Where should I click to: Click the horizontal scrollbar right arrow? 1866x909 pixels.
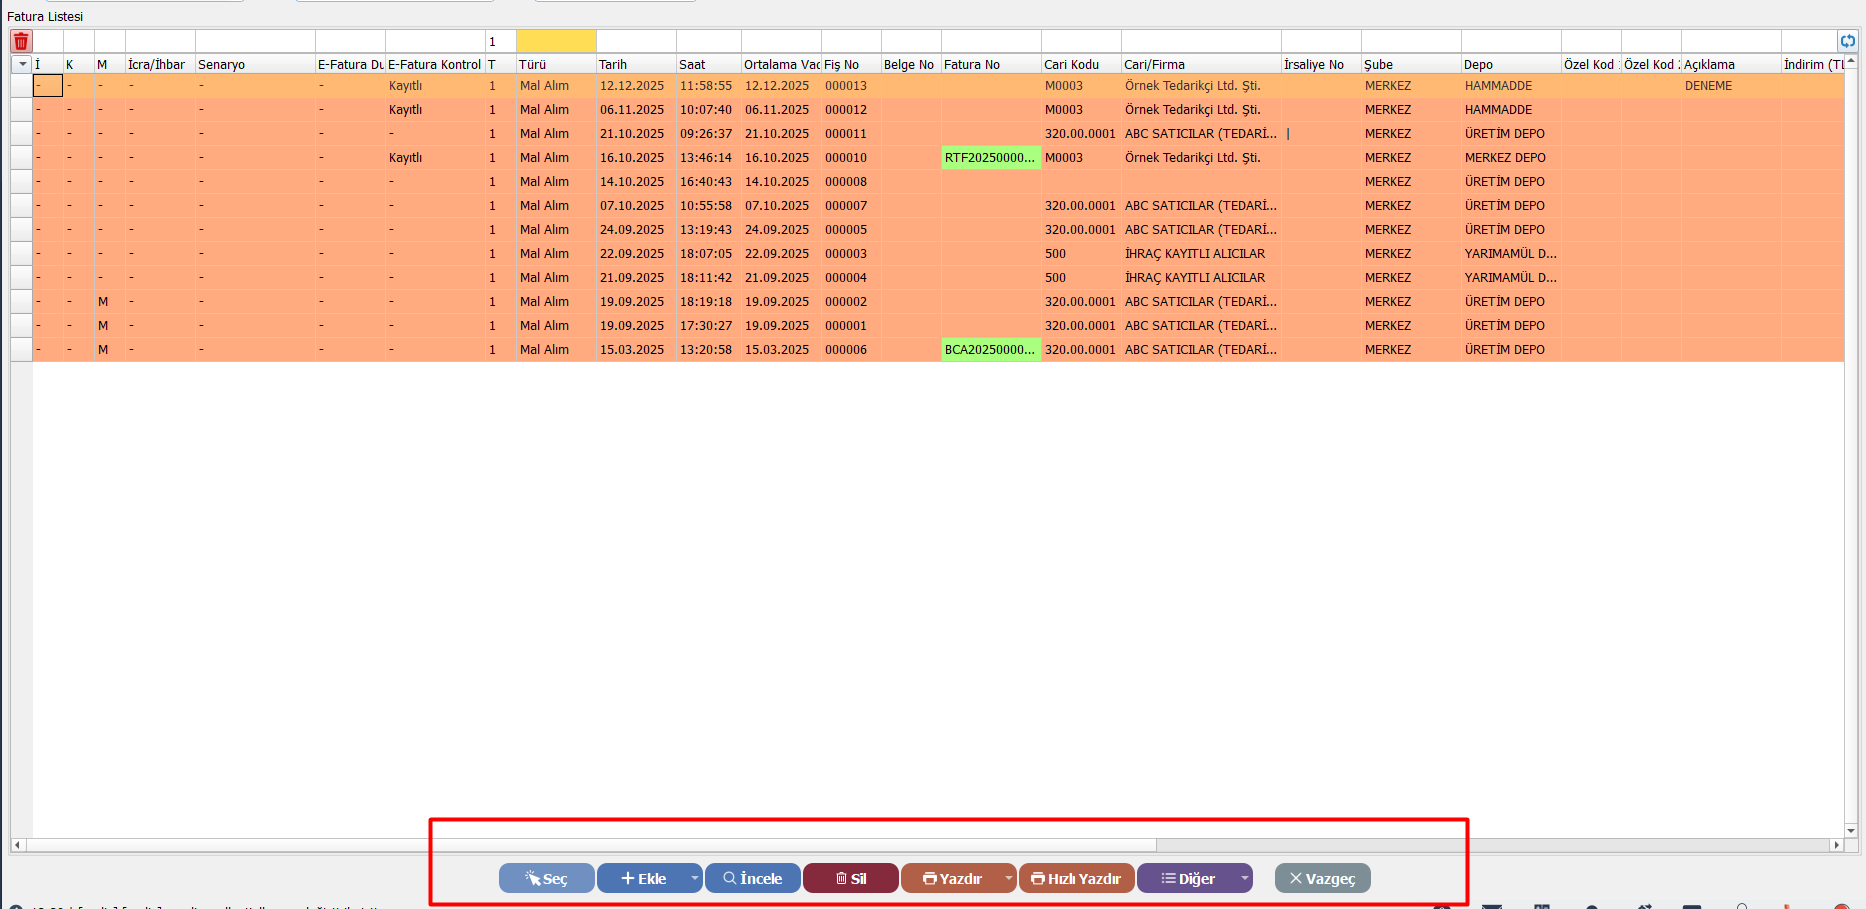tap(1836, 845)
